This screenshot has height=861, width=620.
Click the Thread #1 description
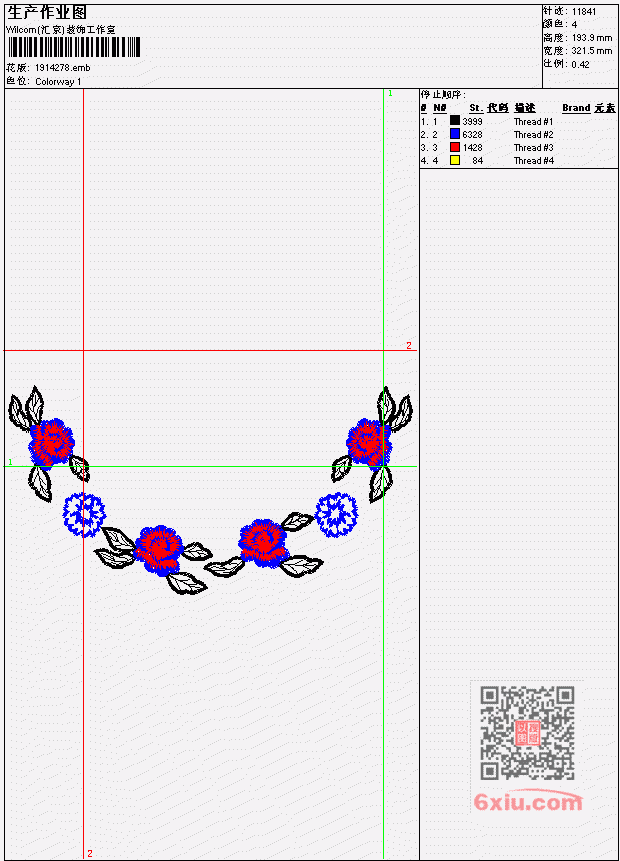(x=533, y=121)
